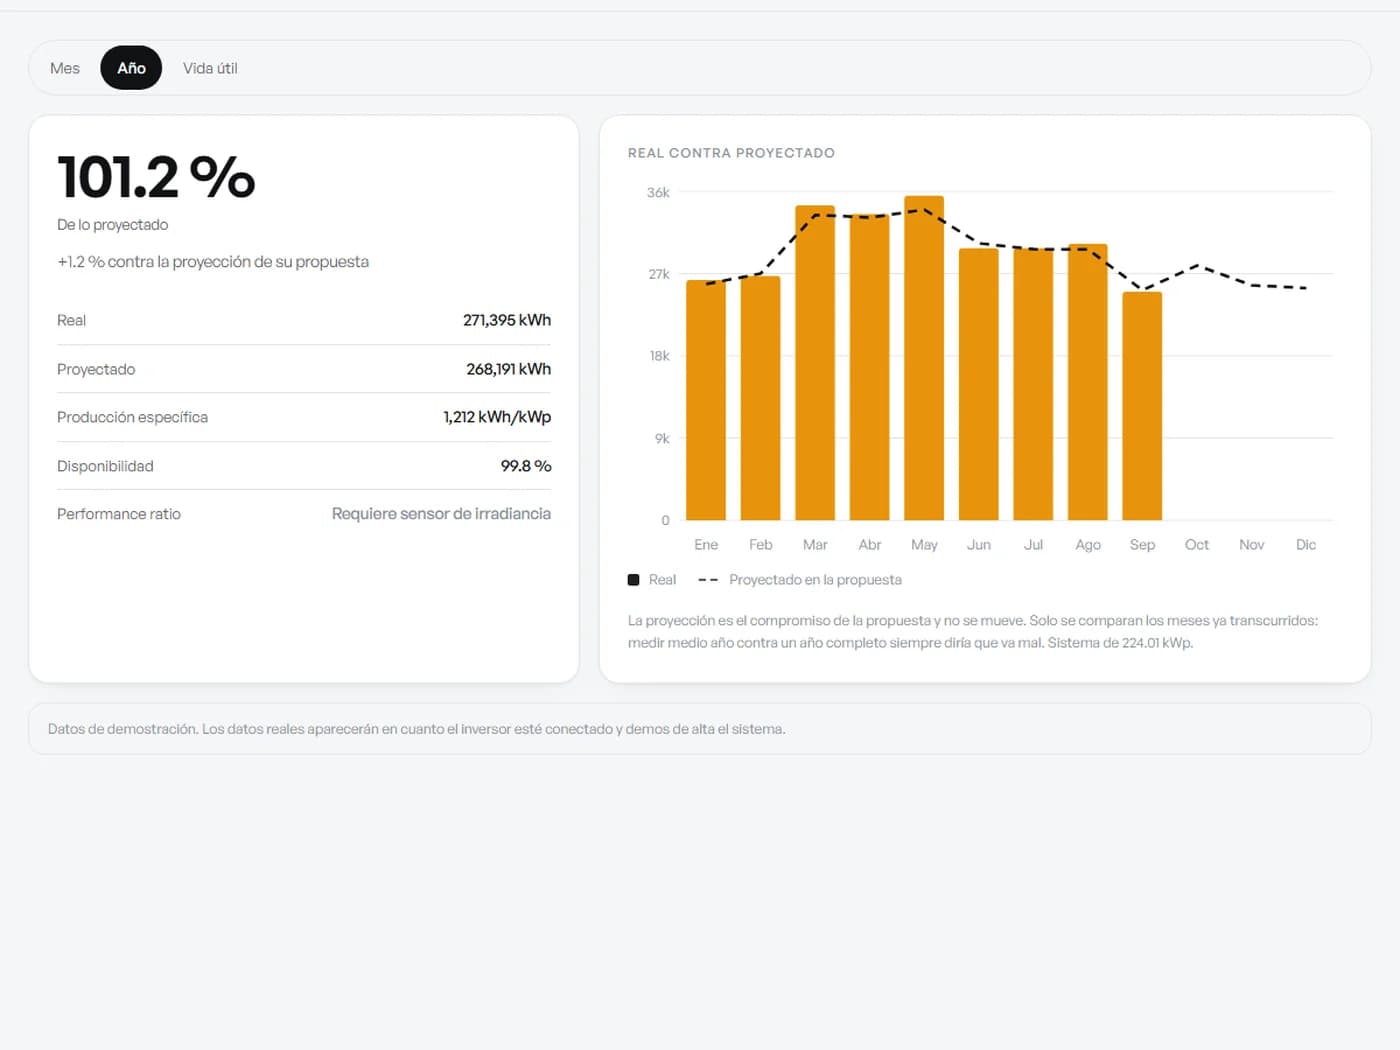Viewport: 1400px width, 1050px height.
Task: Click 'Requiere sensor de irradiancia' text
Action: (441, 514)
